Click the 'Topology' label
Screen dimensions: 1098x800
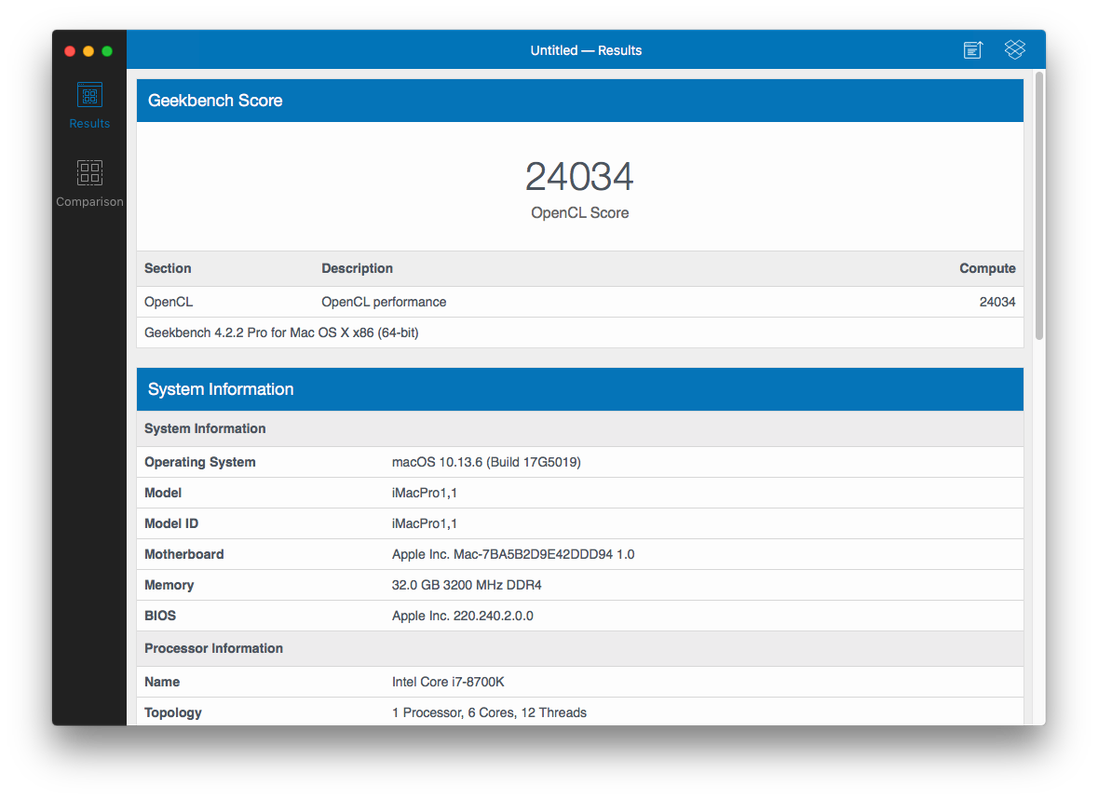[x=173, y=713]
